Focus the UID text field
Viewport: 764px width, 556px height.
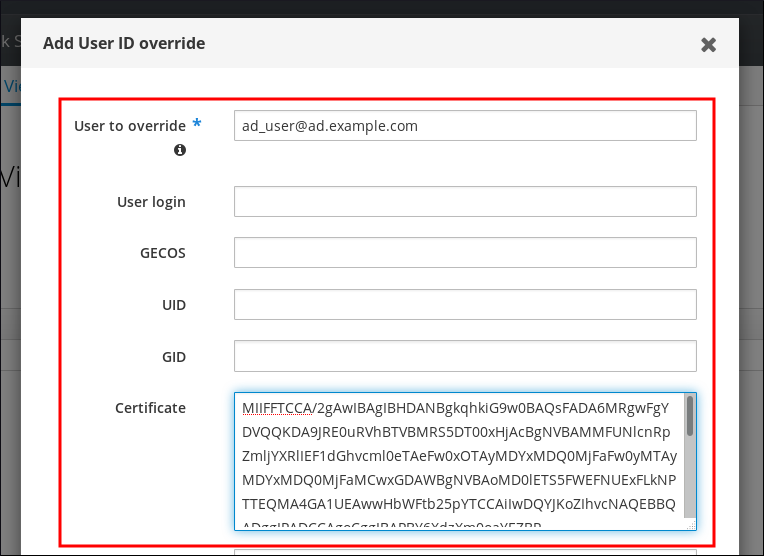tap(464, 305)
